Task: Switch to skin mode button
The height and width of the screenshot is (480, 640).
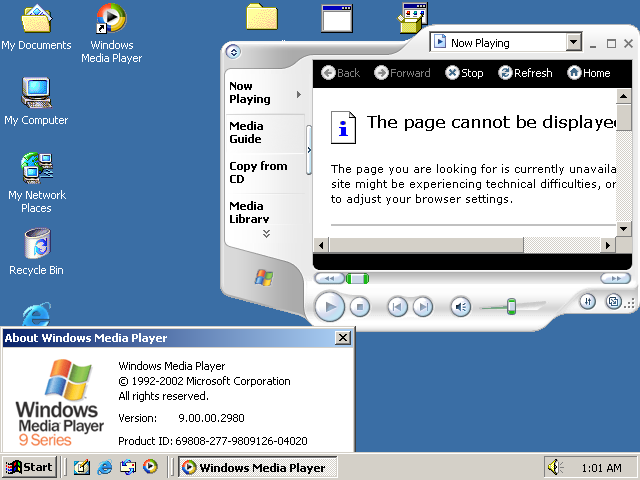Action: pos(613,302)
